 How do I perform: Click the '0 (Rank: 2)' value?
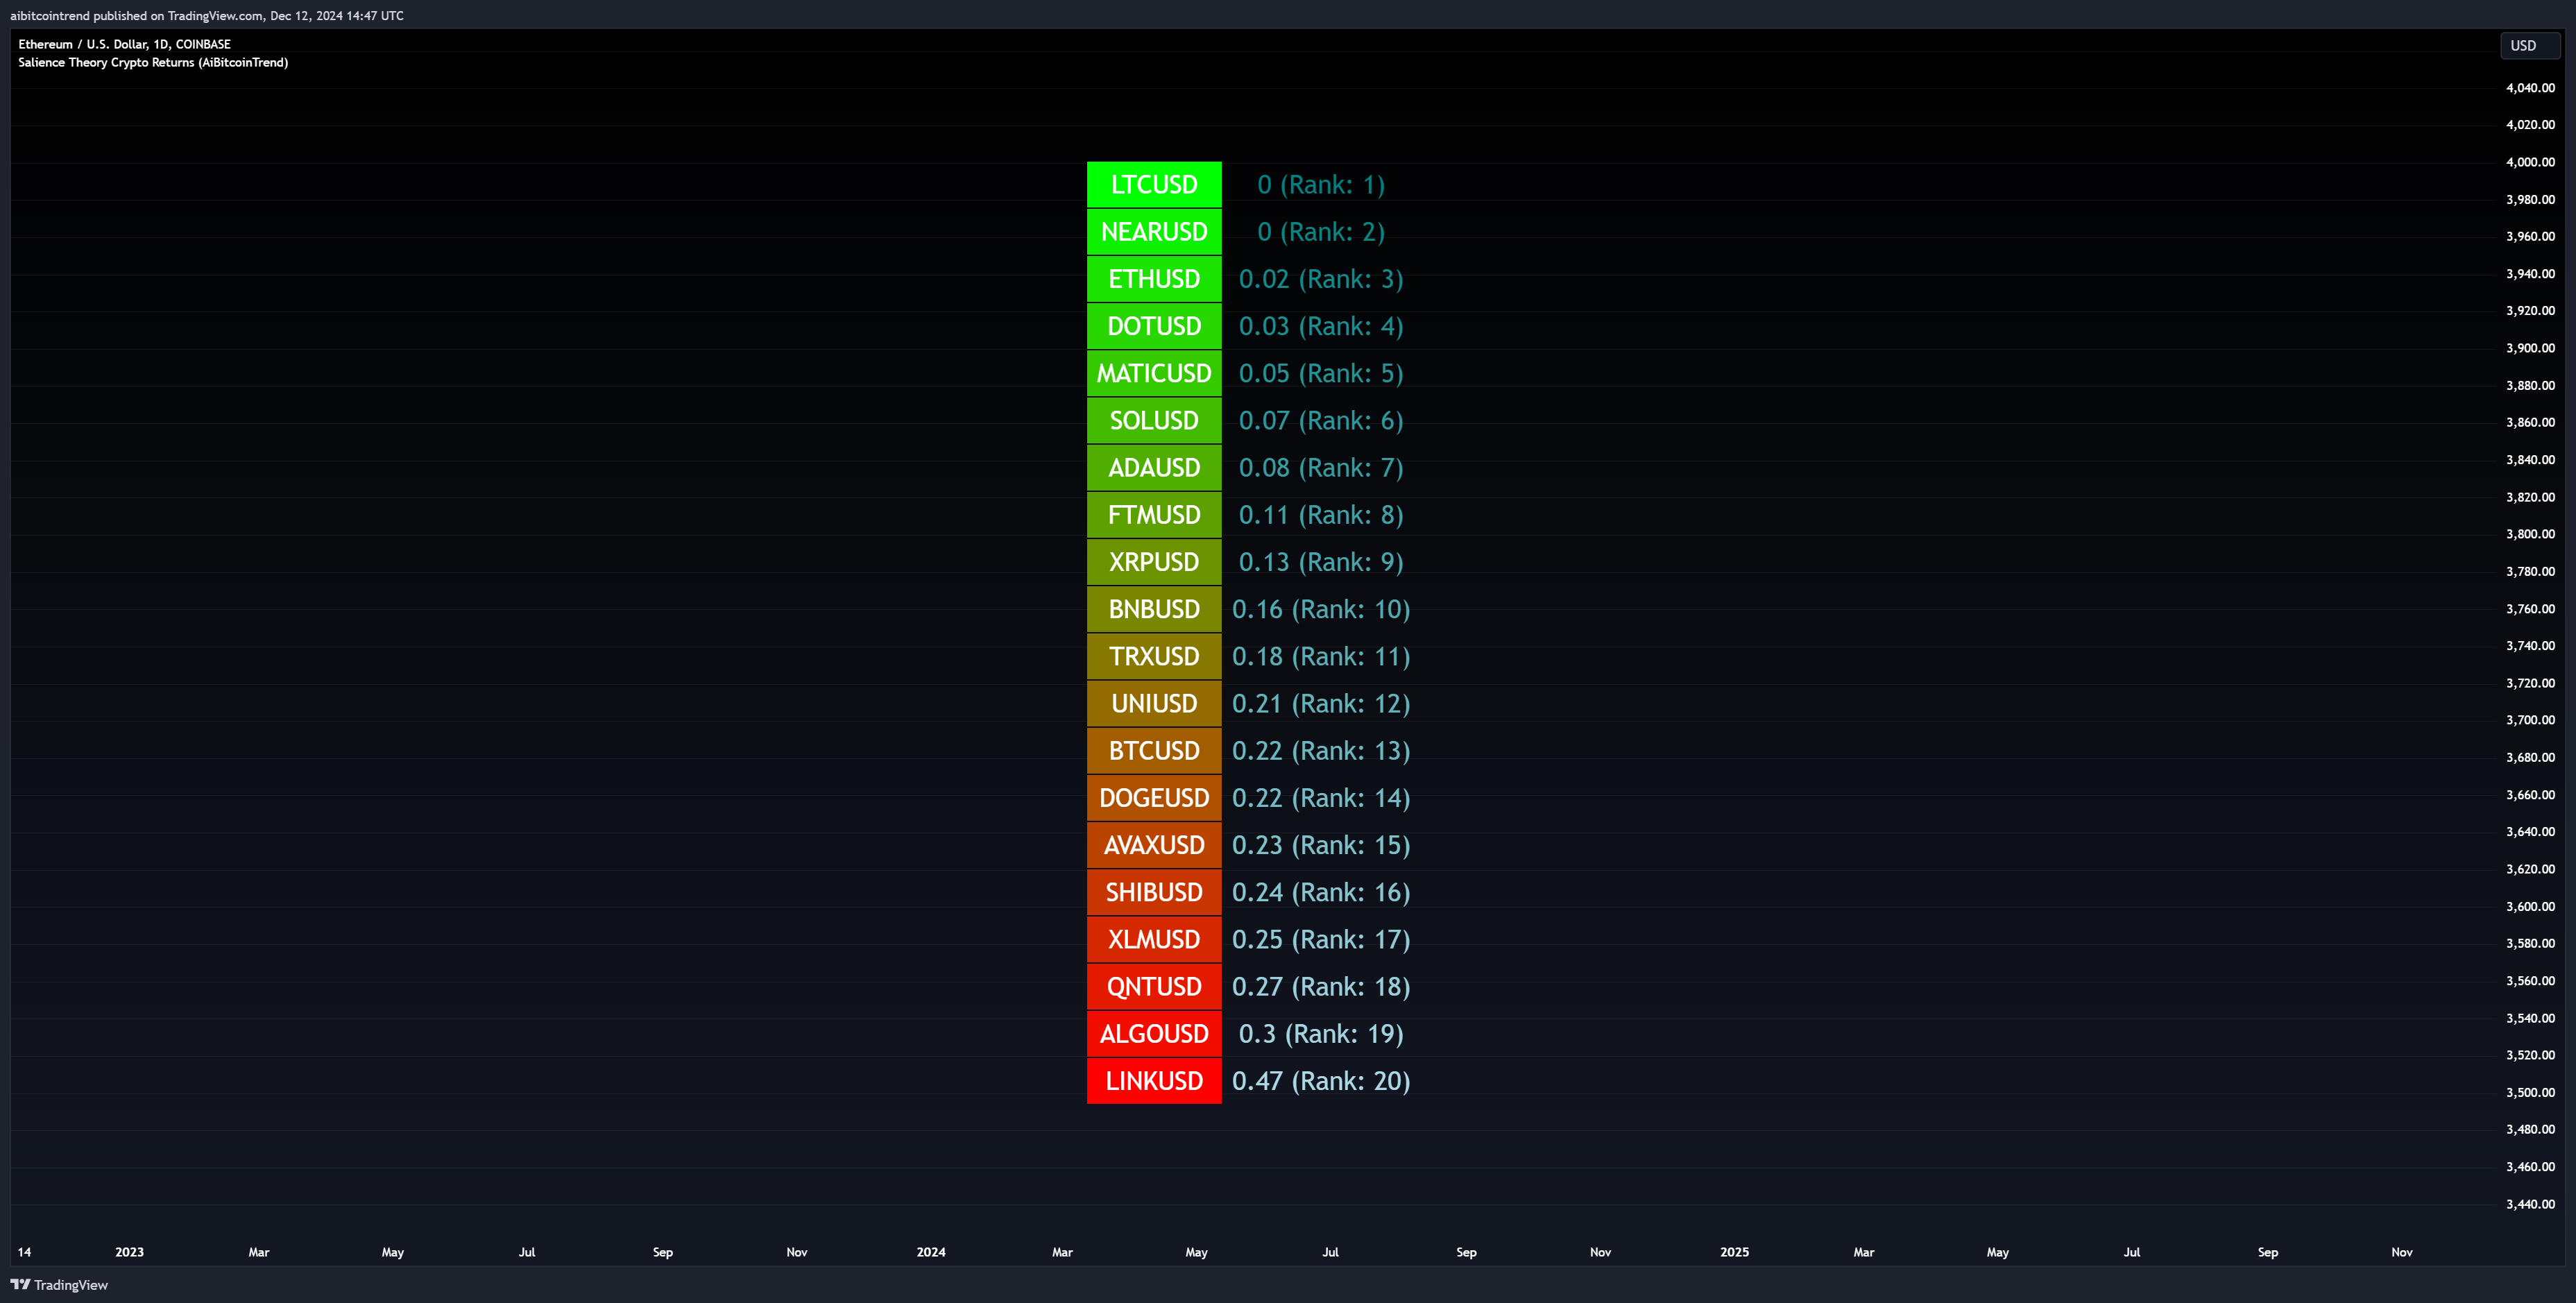click(x=1321, y=232)
